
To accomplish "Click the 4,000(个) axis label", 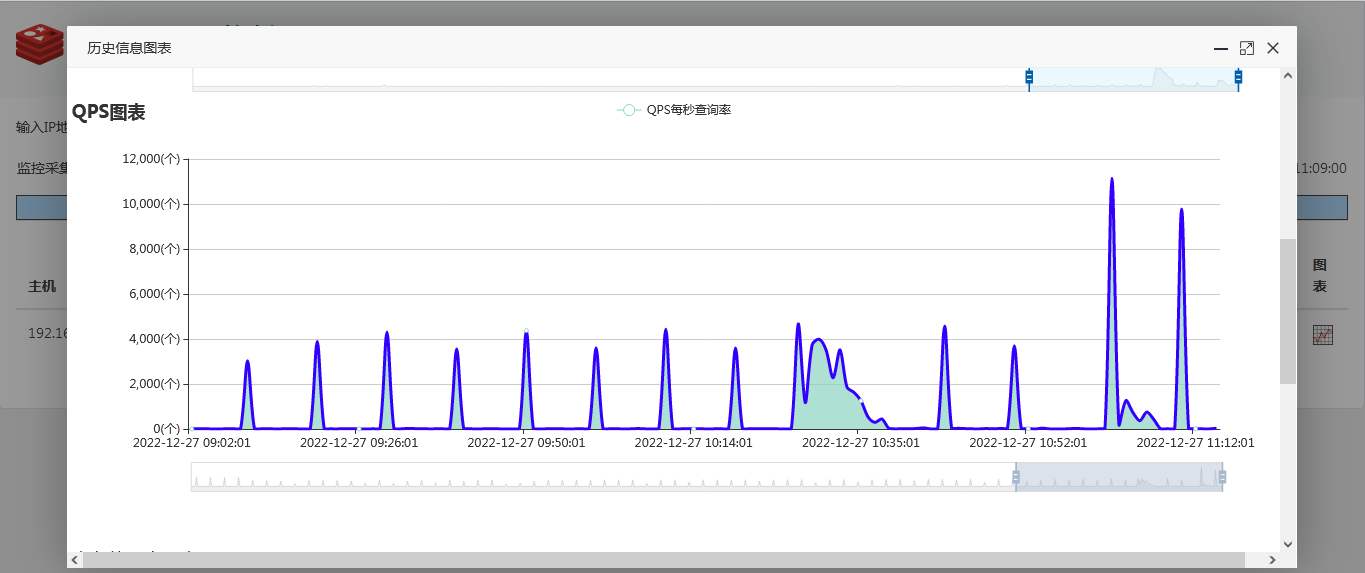I will tap(155, 339).
